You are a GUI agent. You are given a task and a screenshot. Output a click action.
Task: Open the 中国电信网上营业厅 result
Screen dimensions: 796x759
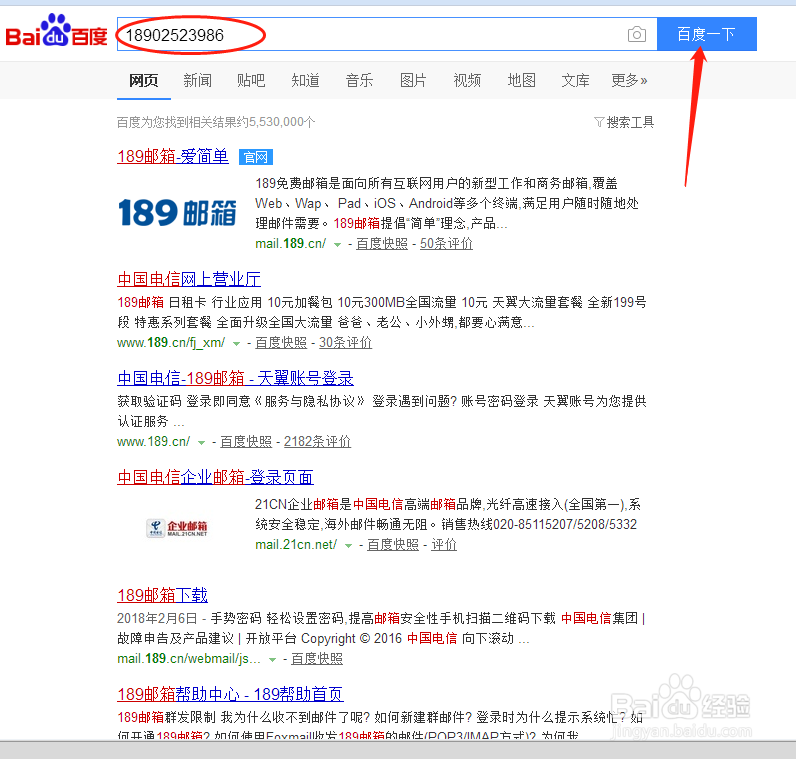tap(189, 279)
